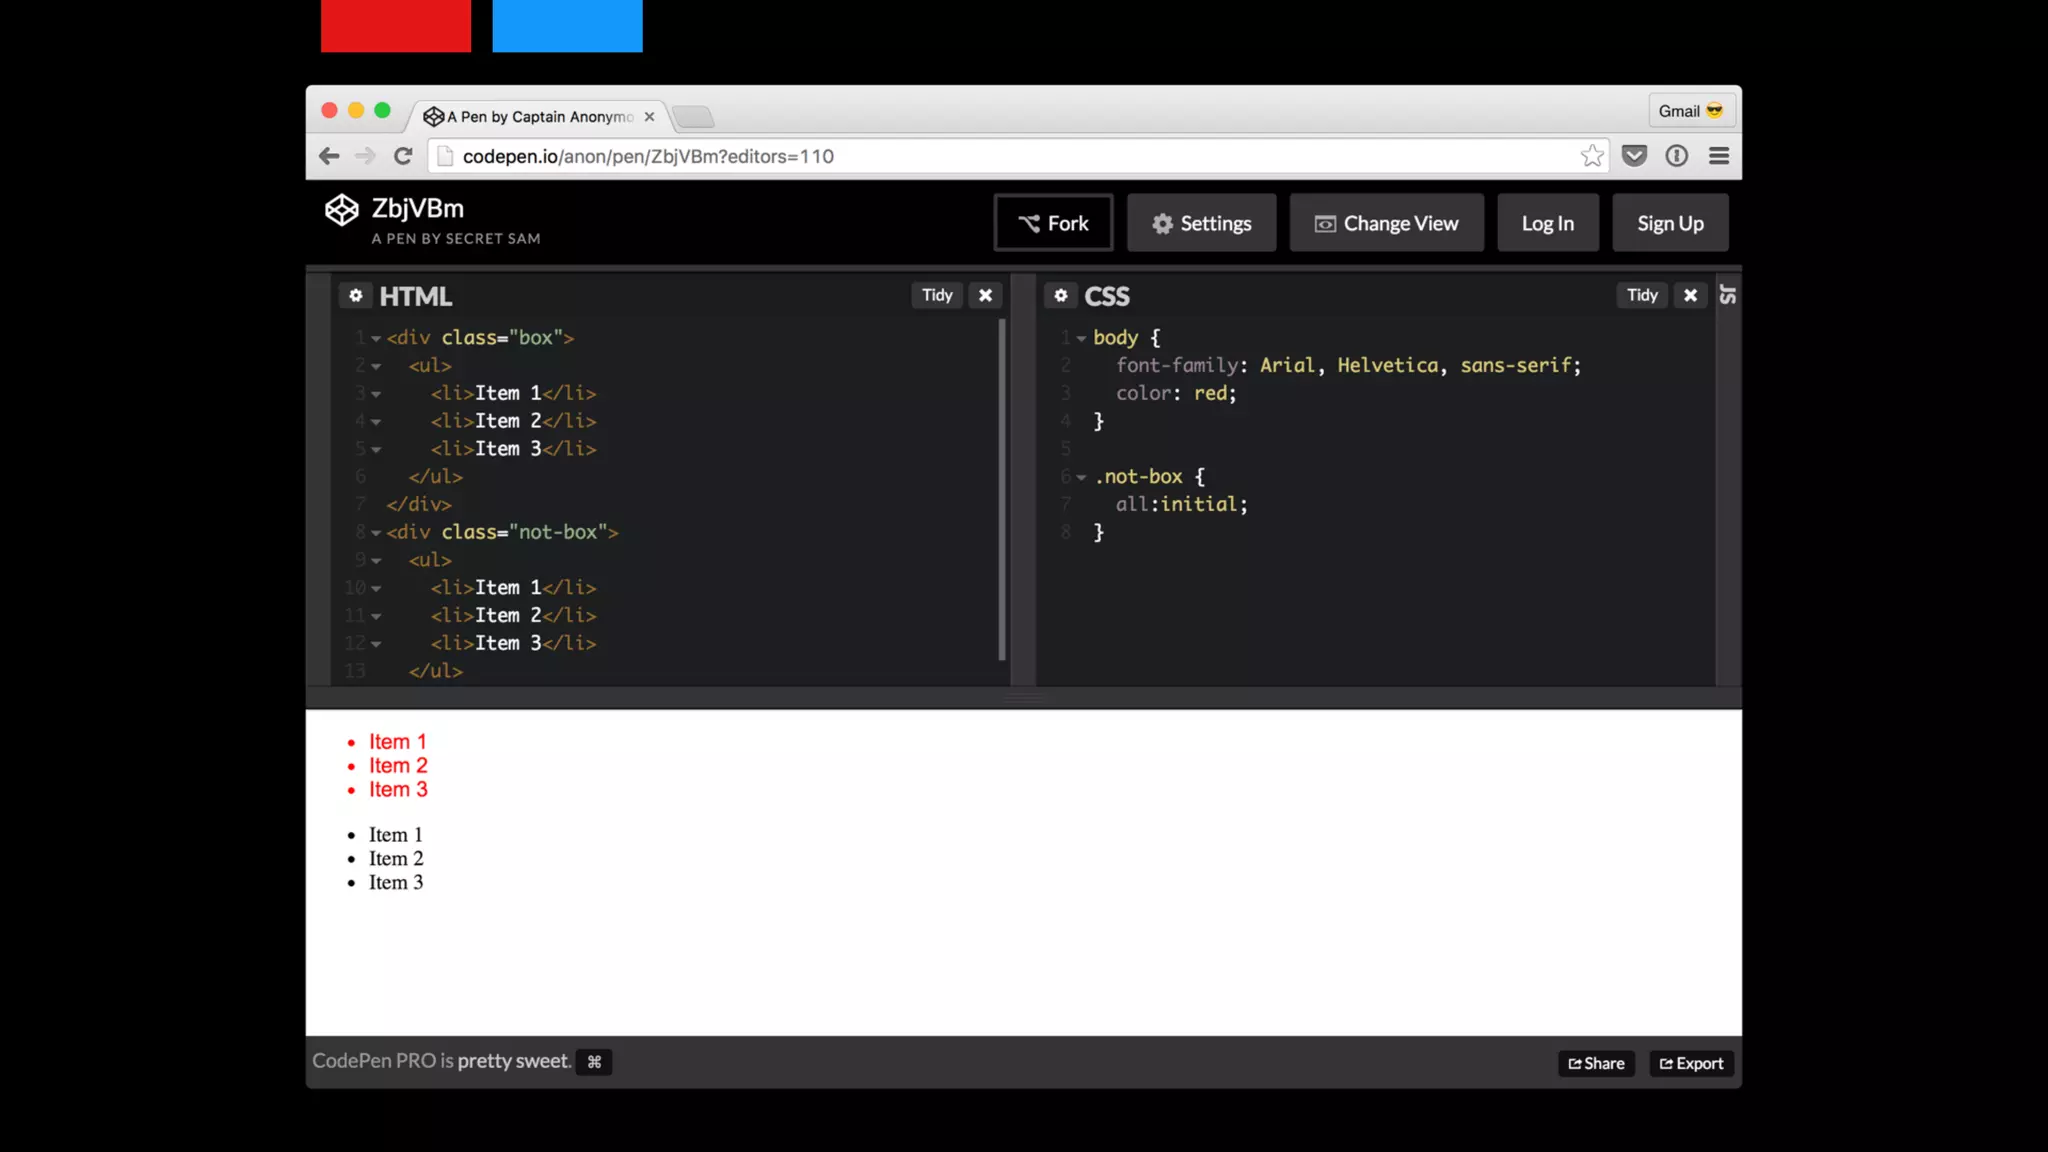Click the blue color rectangle
This screenshot has height=1152, width=2048.
[x=567, y=25]
